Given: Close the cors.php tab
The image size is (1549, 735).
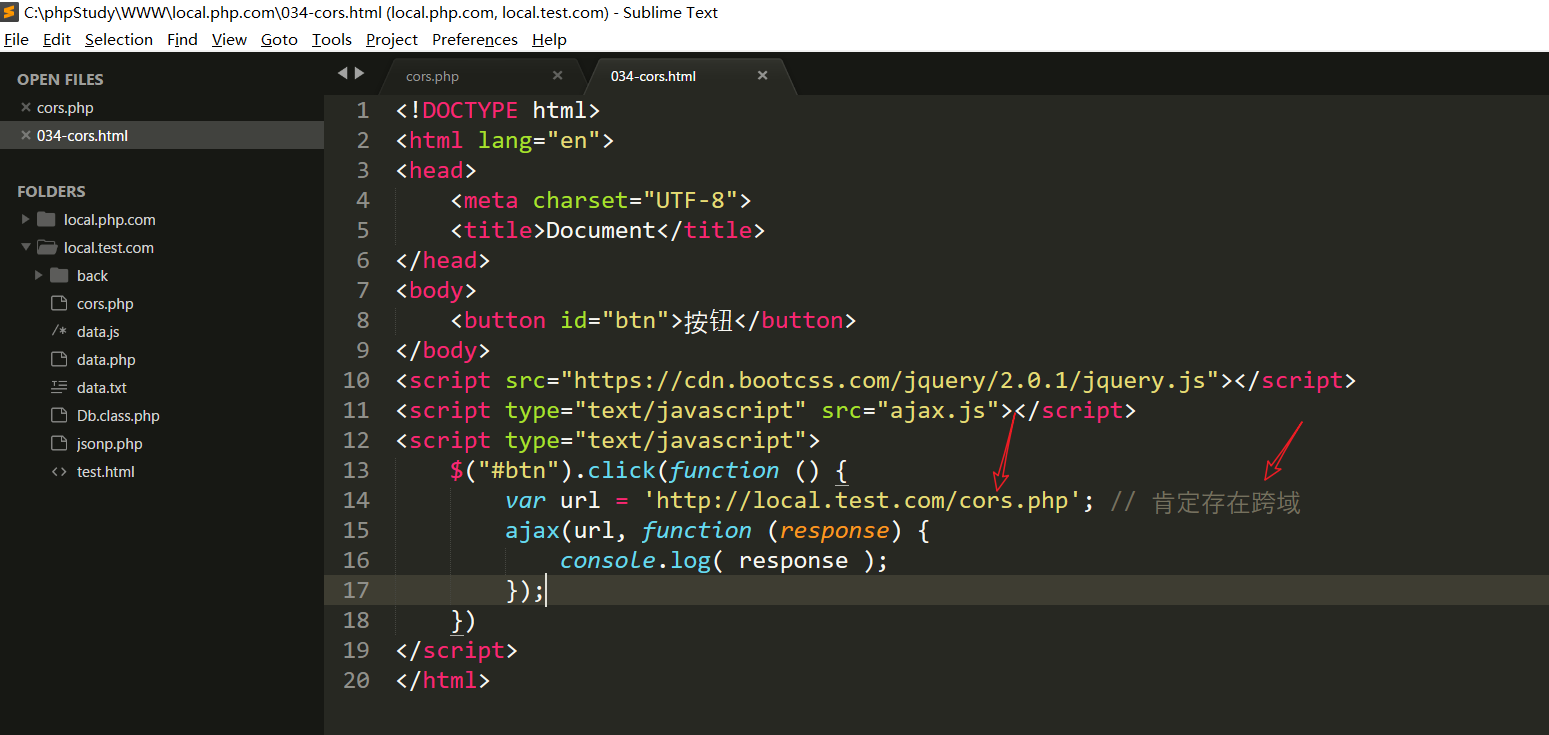Looking at the screenshot, I should coord(558,76).
